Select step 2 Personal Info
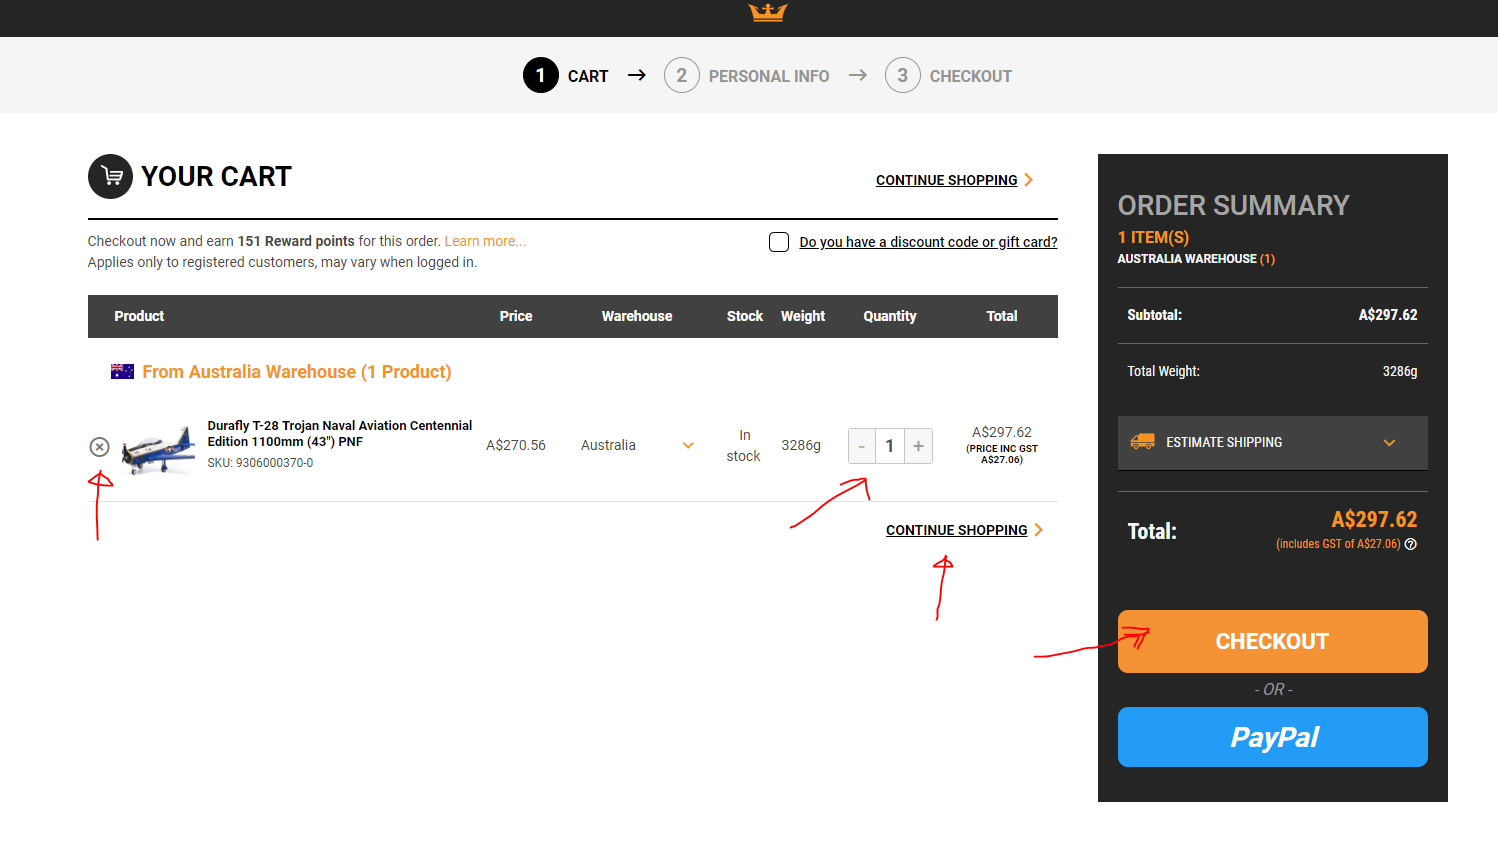 click(x=747, y=76)
